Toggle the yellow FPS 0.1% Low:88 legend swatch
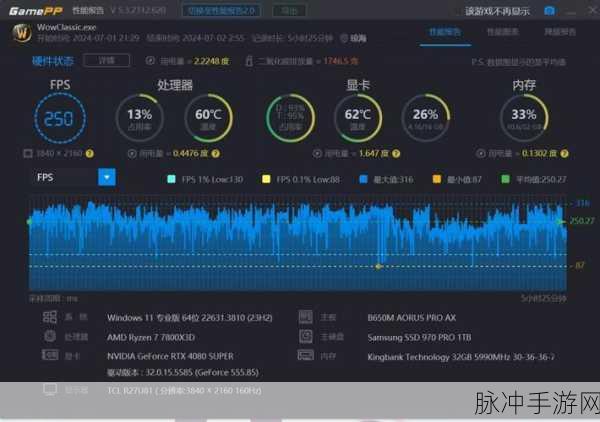This screenshot has height=422, width=600. click(266, 179)
